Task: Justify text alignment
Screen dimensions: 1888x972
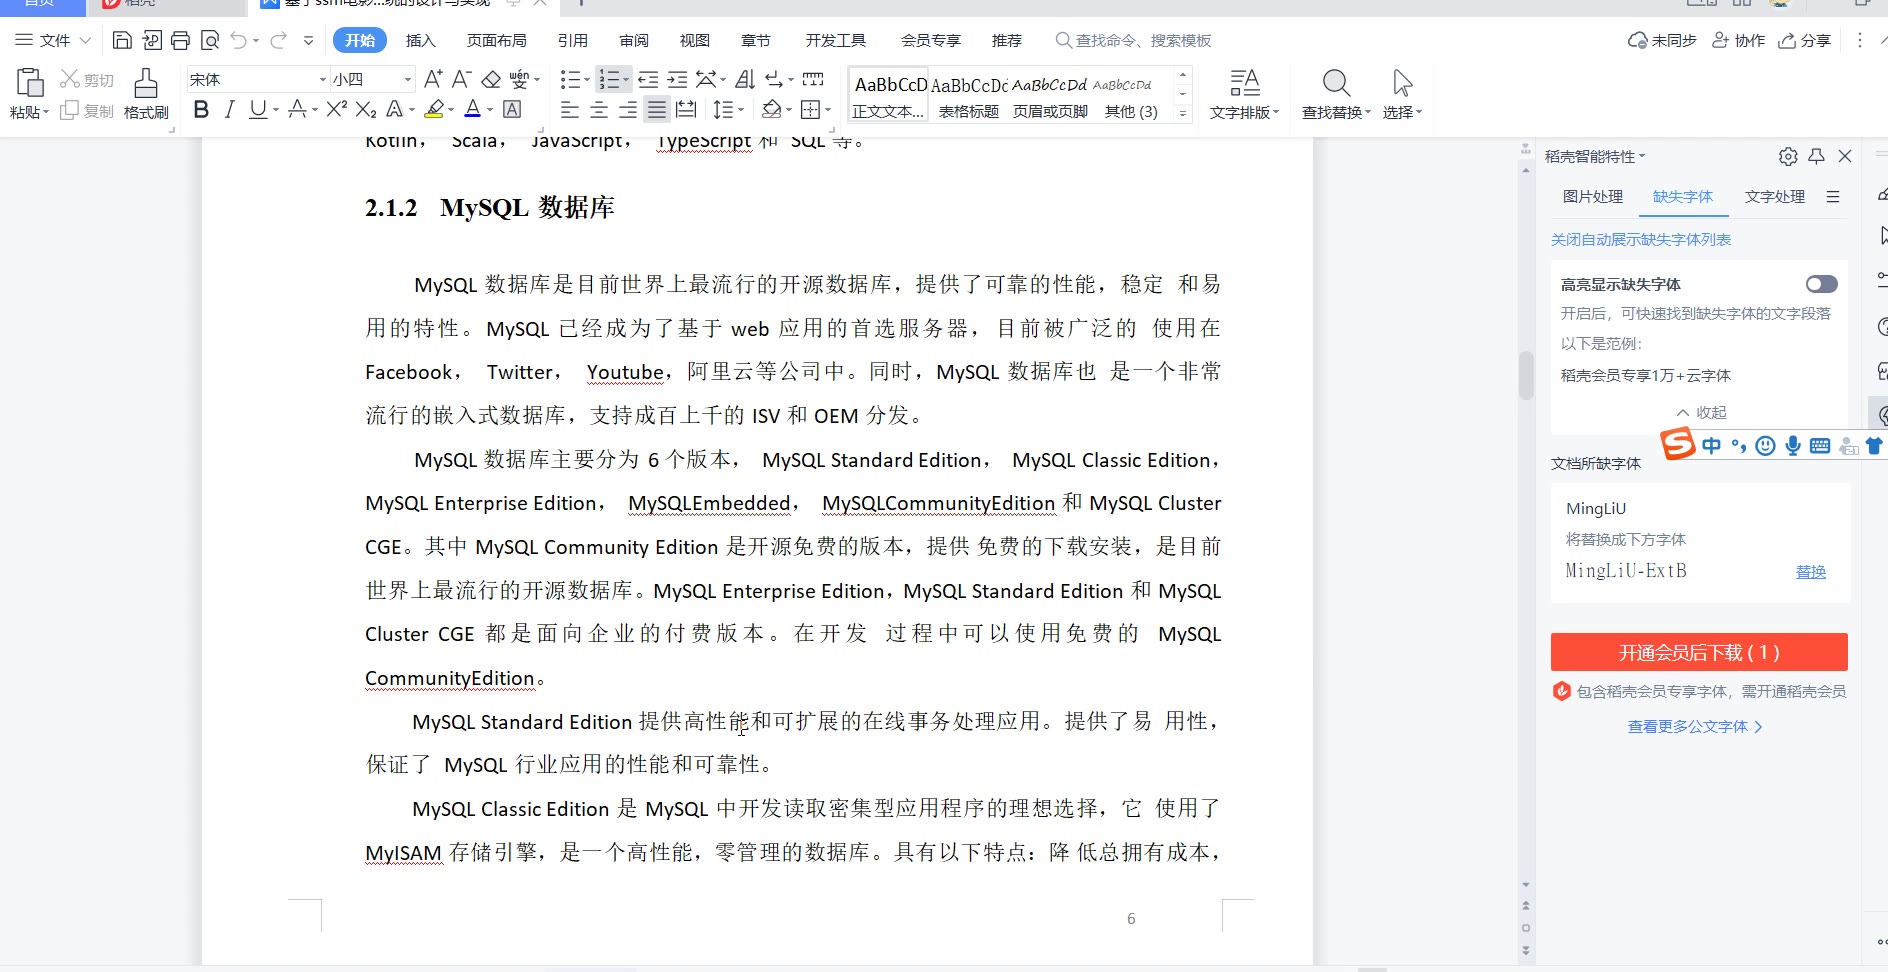Action: pyautogui.click(x=657, y=109)
